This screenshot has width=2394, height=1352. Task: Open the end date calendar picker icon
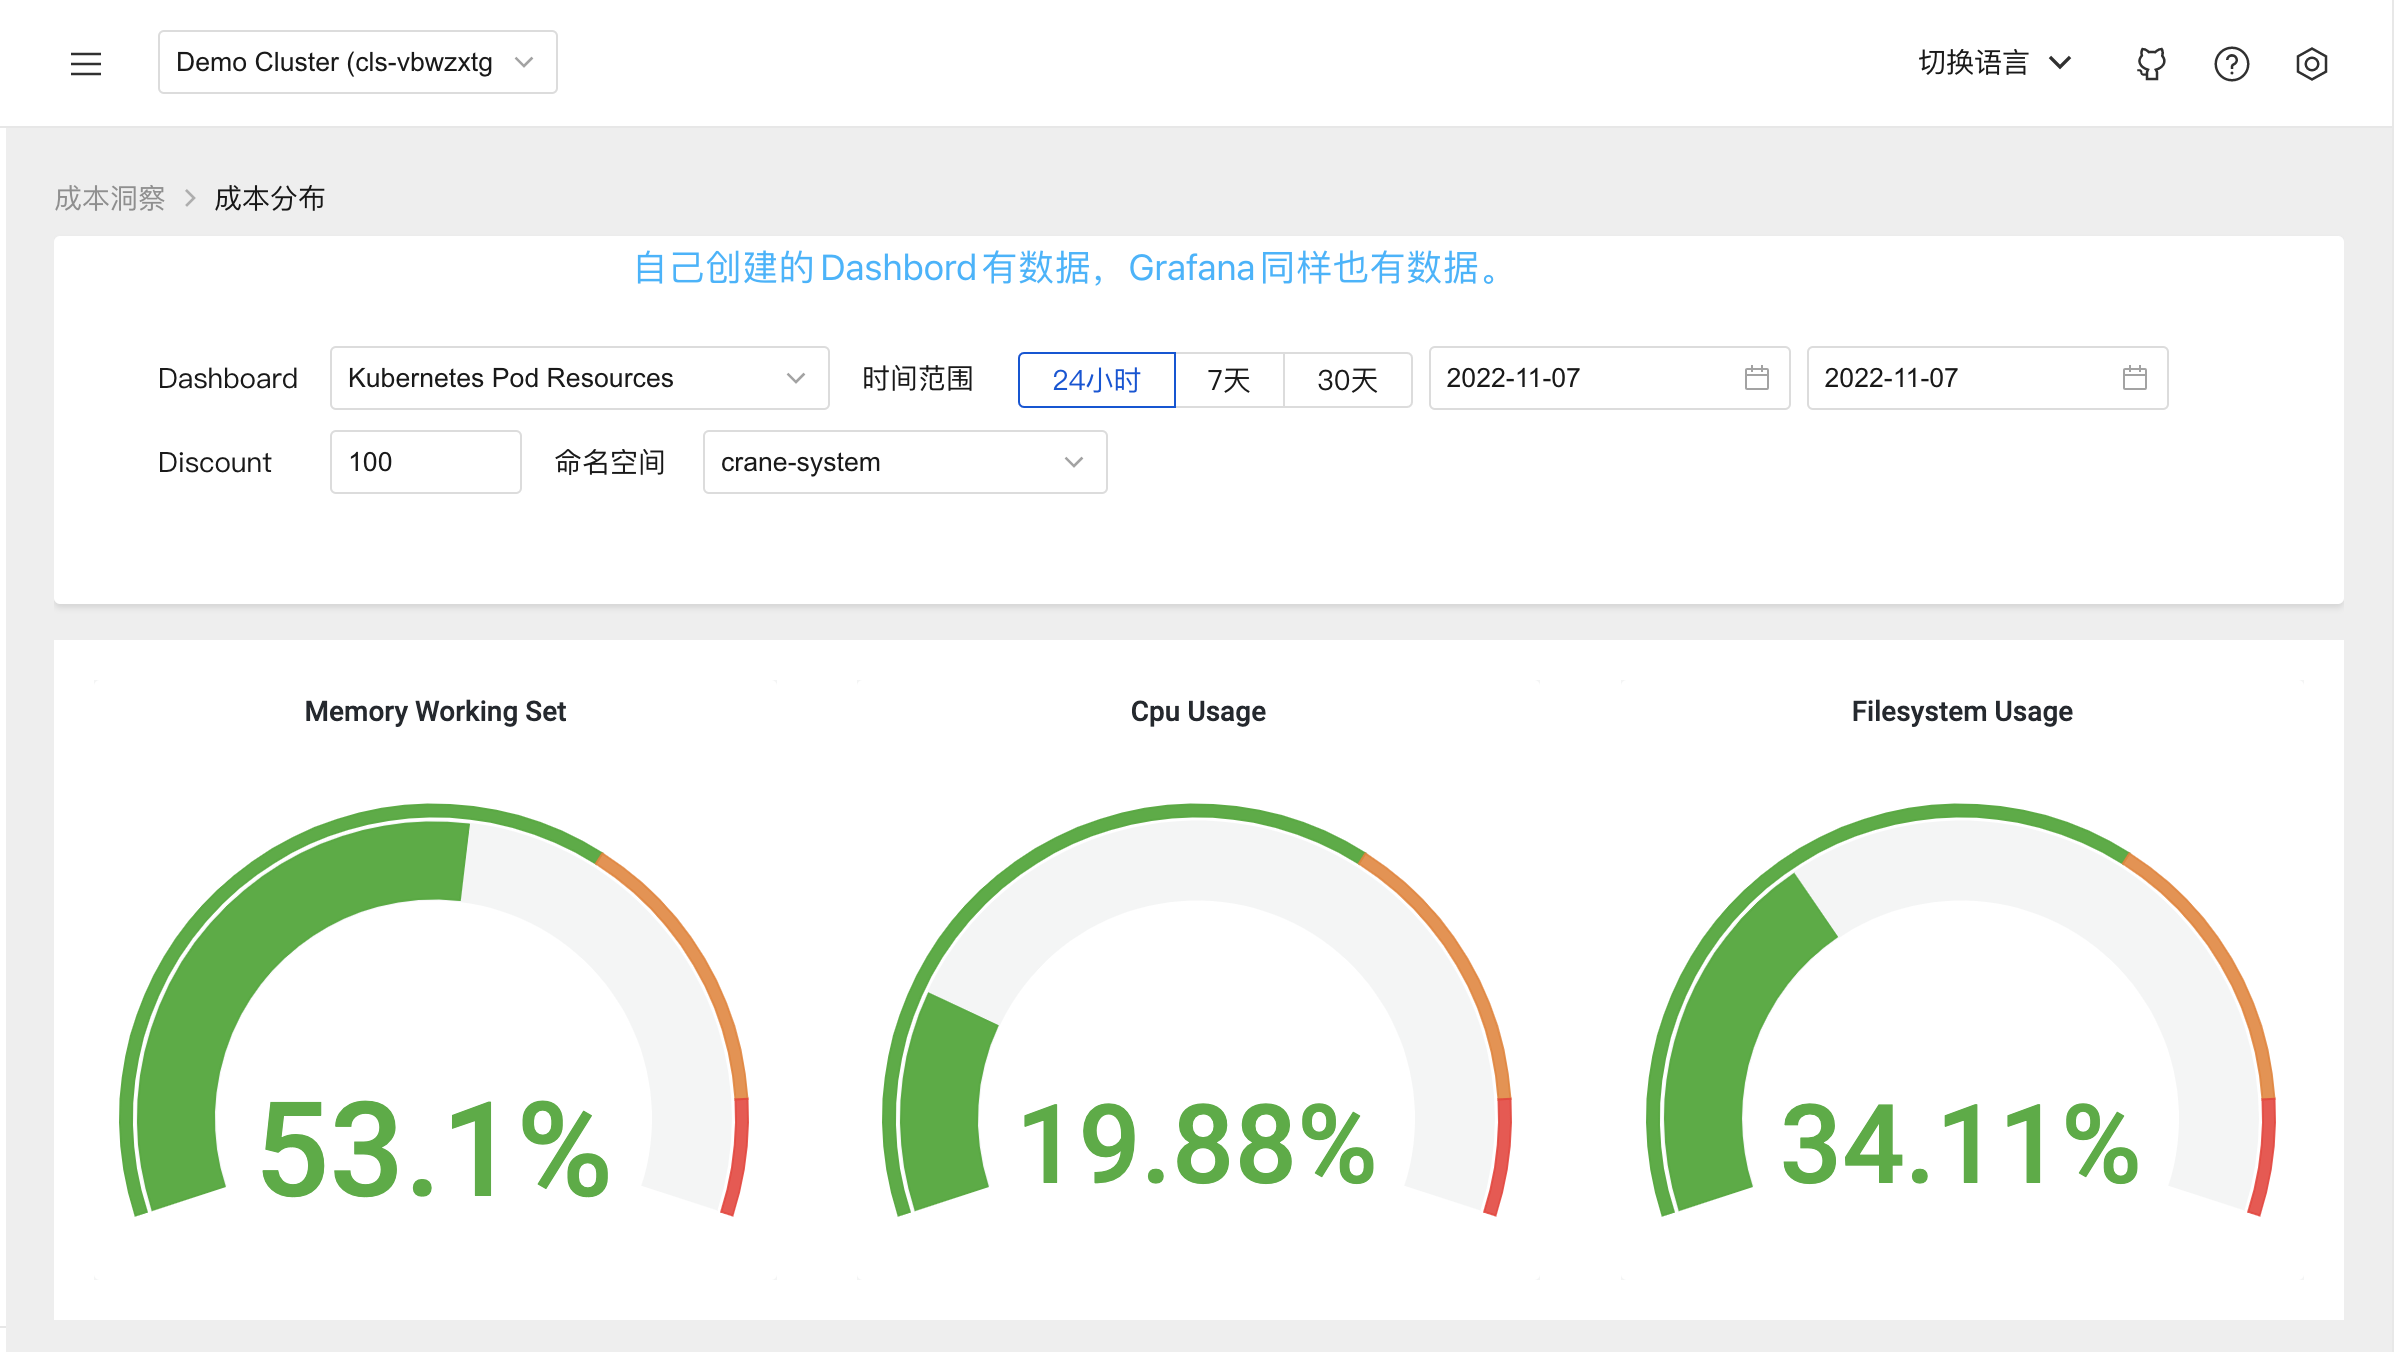pyautogui.click(x=2135, y=378)
